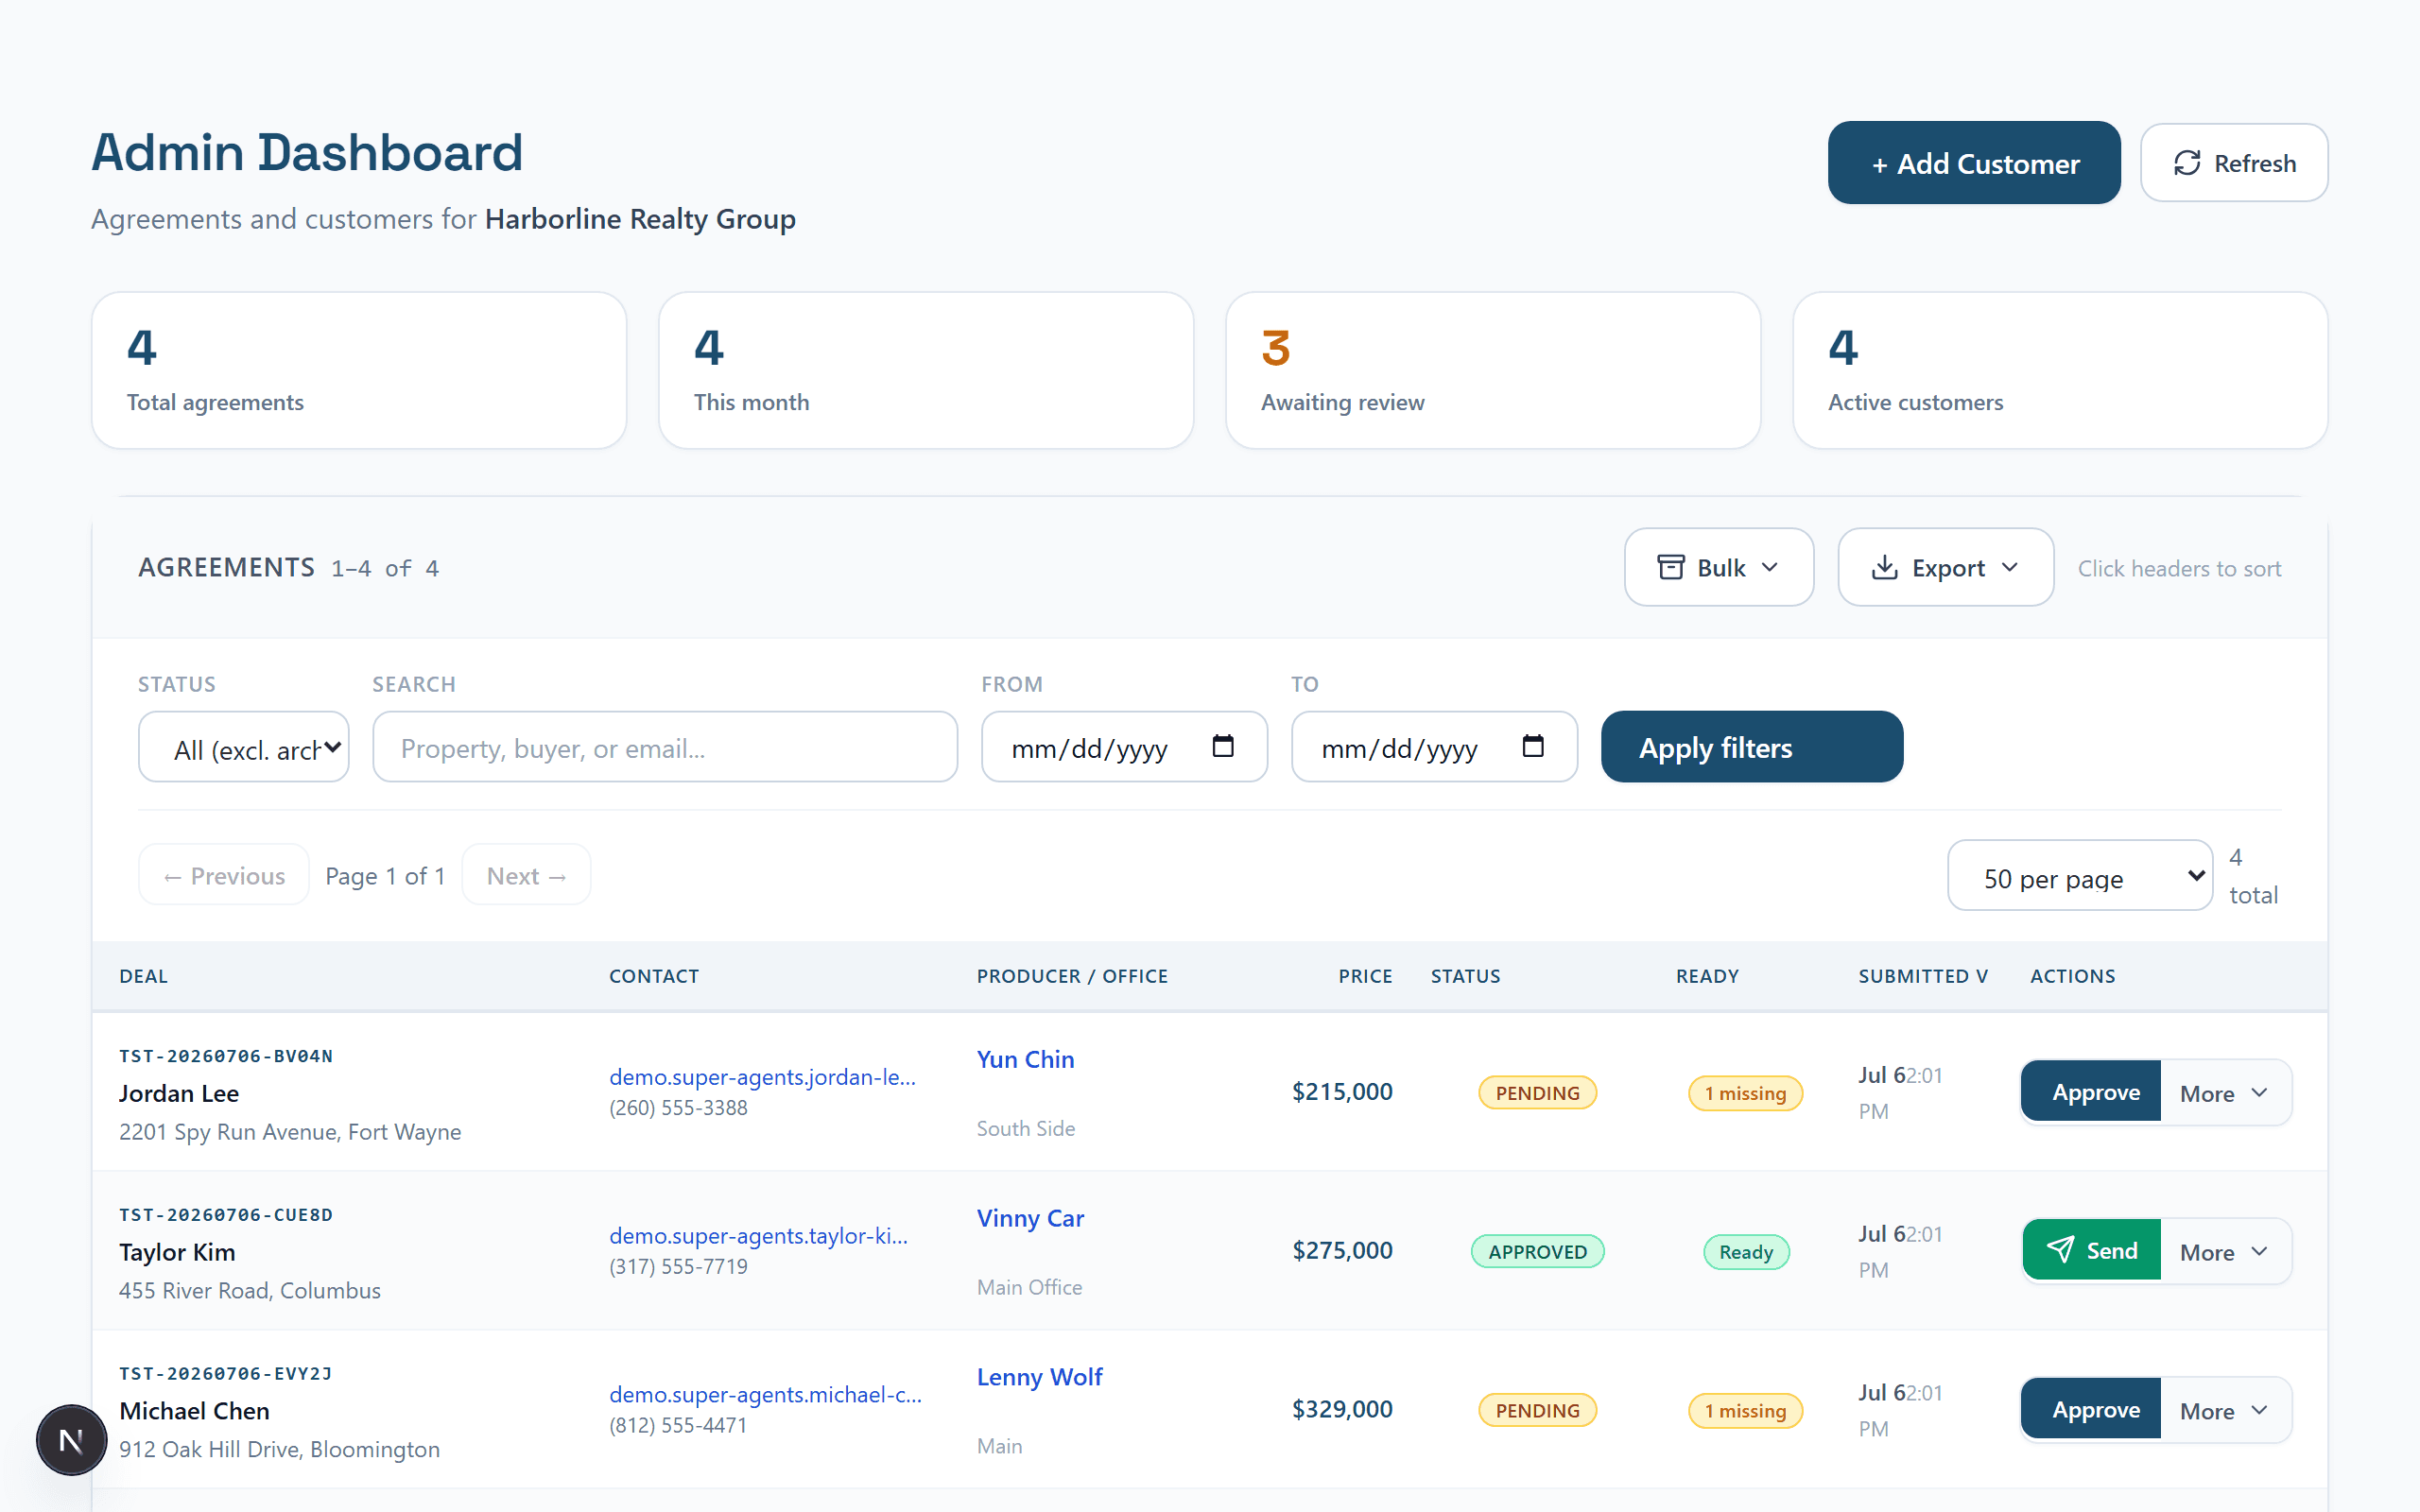Click deal ID TST-20260706-EVY2J
Screen dimensions: 2420x1512
click(226, 1374)
